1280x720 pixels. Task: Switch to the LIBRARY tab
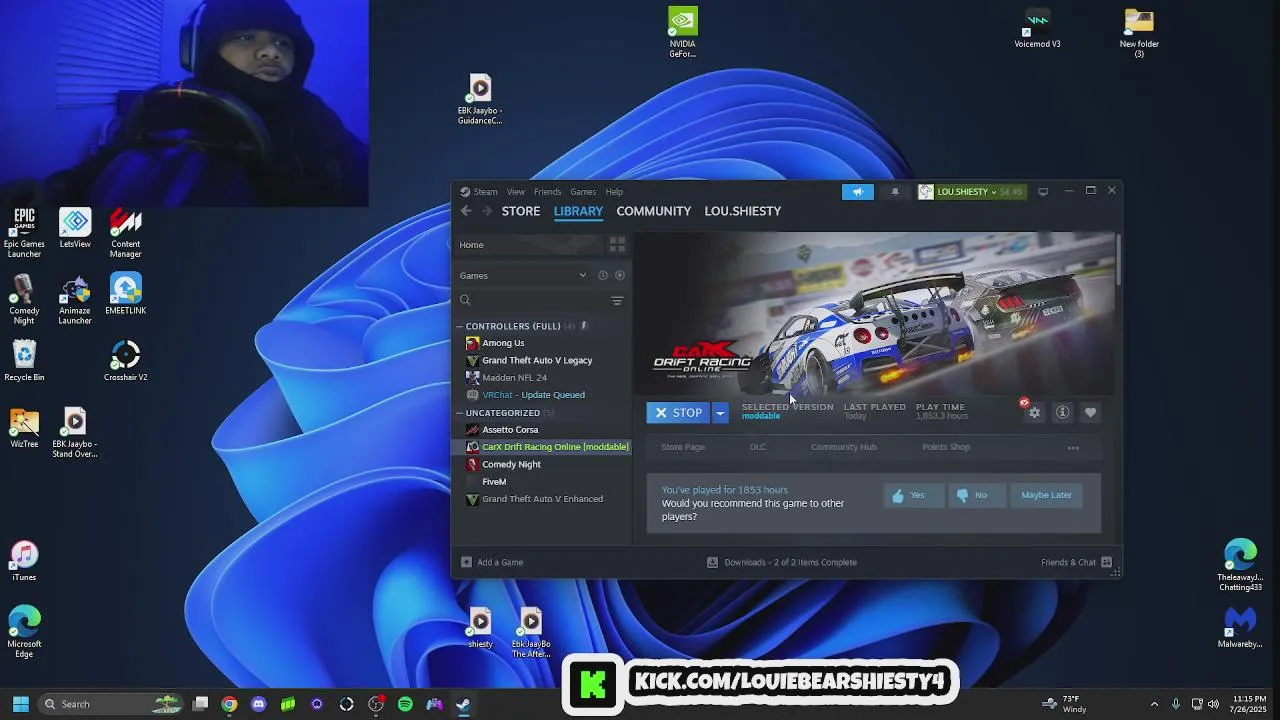pyautogui.click(x=578, y=211)
